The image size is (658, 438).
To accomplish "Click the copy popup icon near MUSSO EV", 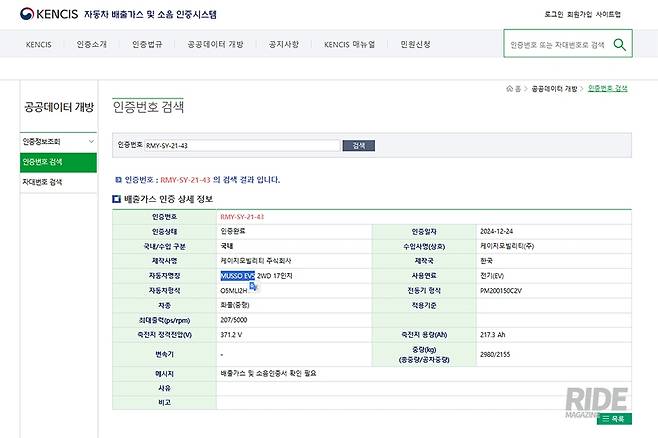I will 253,285.
